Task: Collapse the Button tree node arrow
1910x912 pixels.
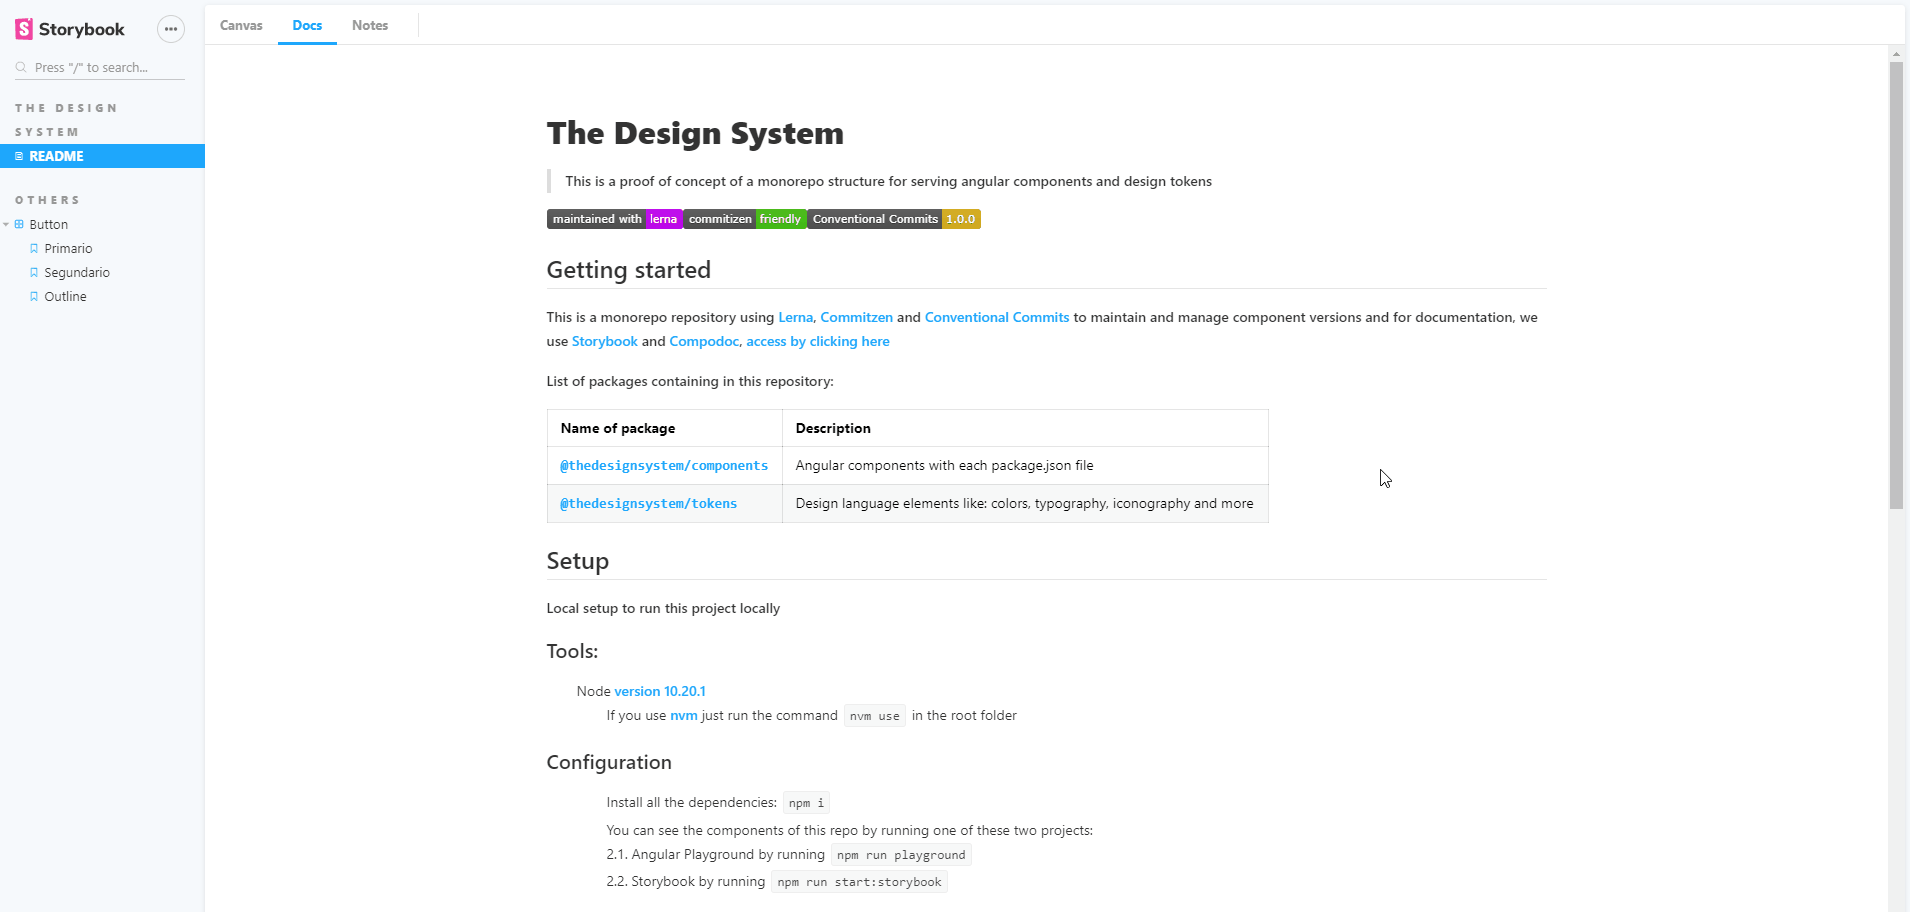Action: pos(6,224)
